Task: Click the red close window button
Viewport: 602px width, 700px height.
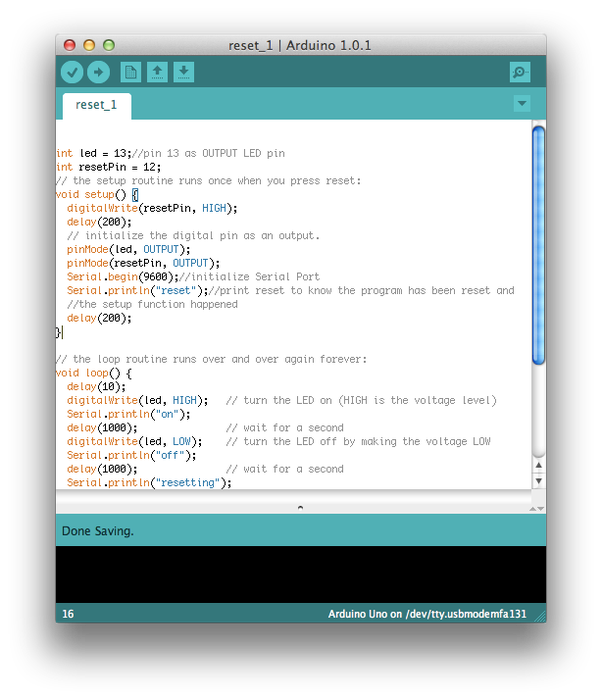Action: [70, 45]
